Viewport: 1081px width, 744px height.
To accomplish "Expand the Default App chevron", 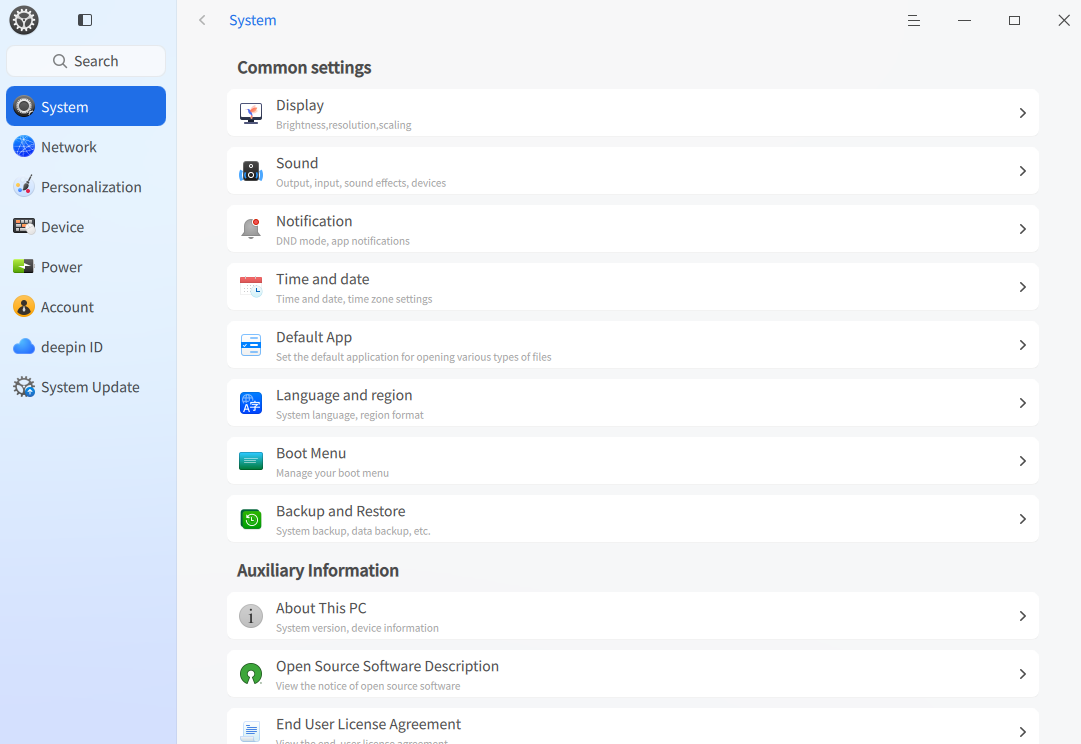I will coord(1022,345).
